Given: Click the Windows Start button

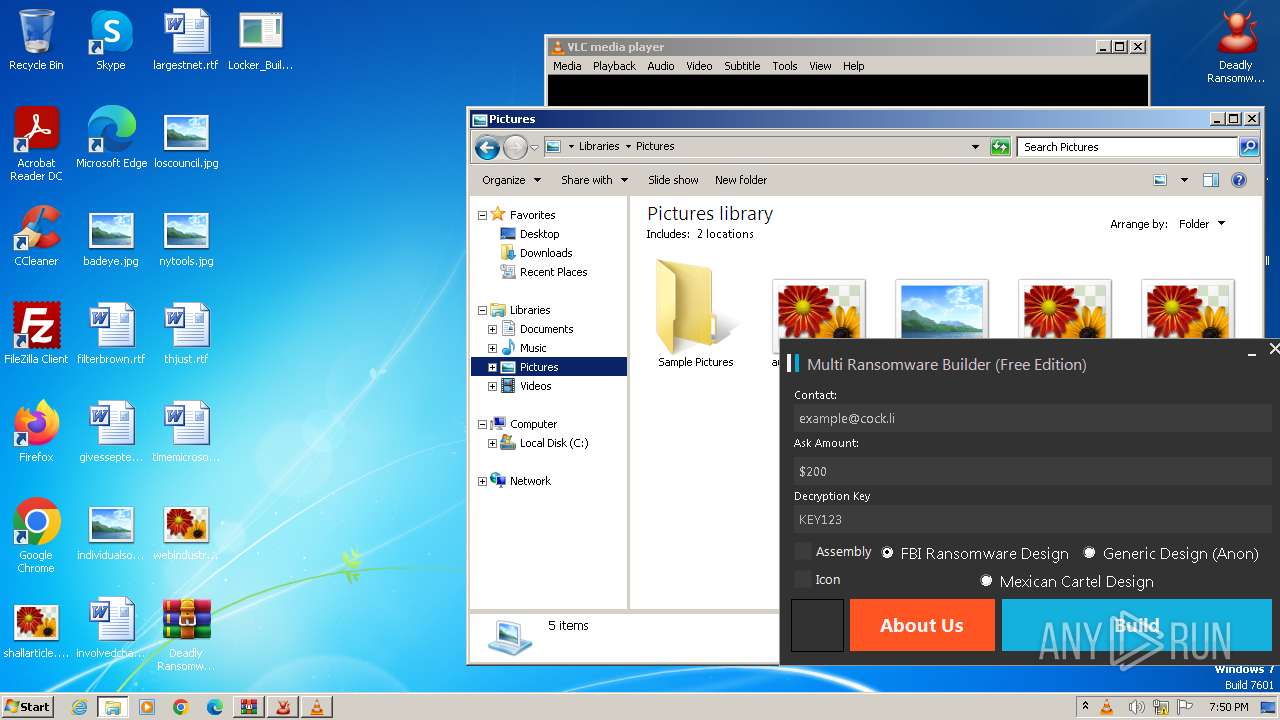Looking at the screenshot, I should click(x=27, y=707).
